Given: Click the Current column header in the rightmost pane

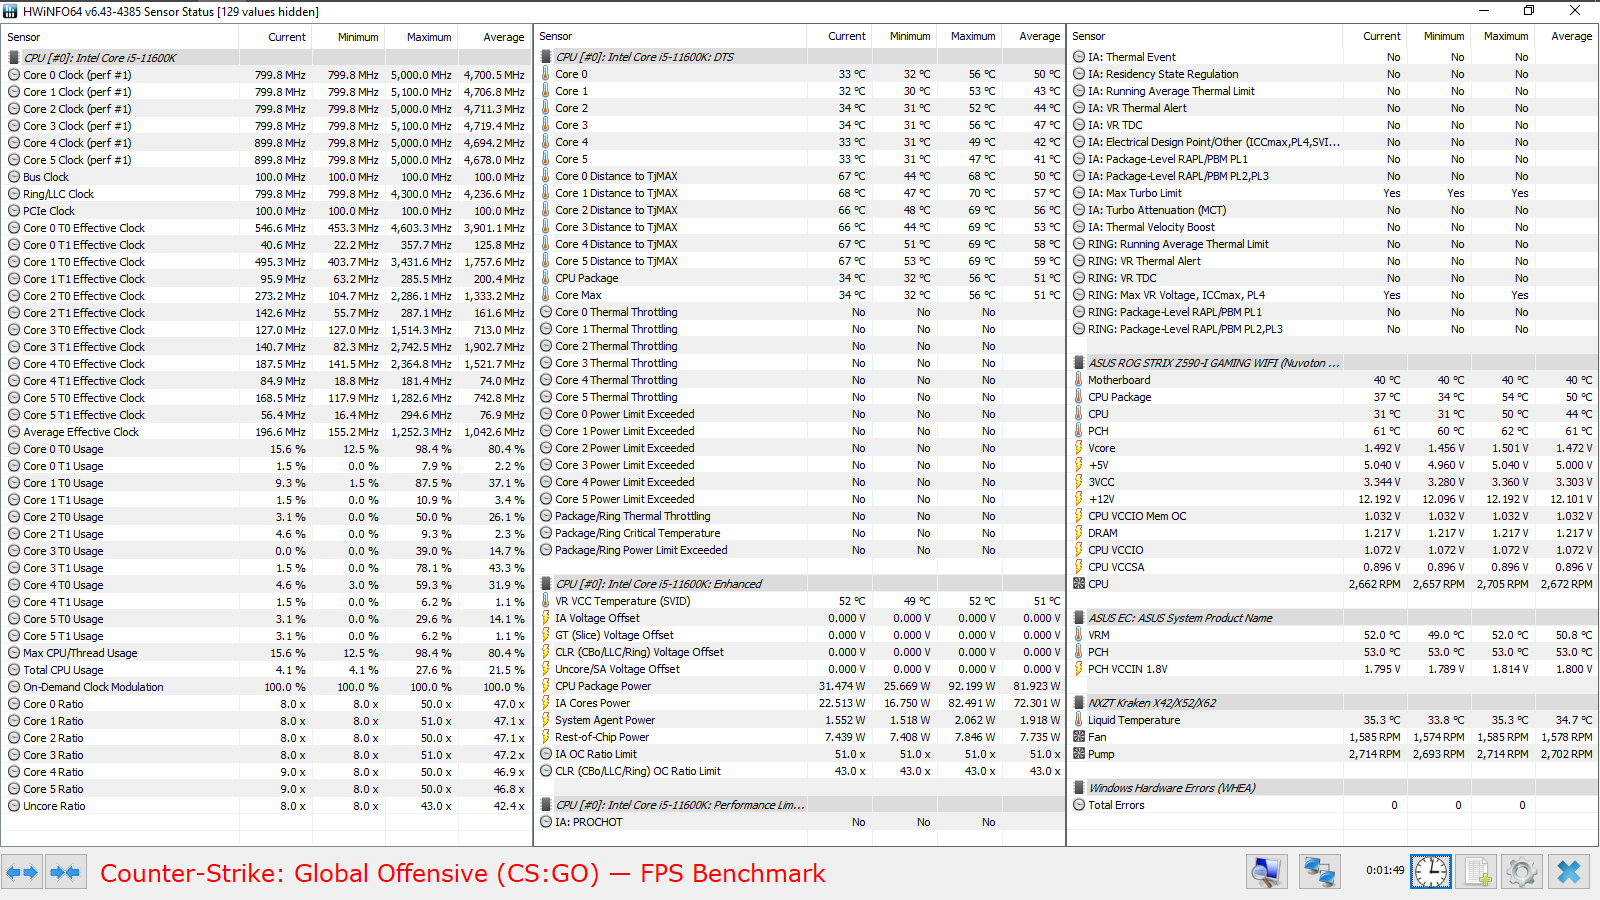Looking at the screenshot, I should point(1374,36).
